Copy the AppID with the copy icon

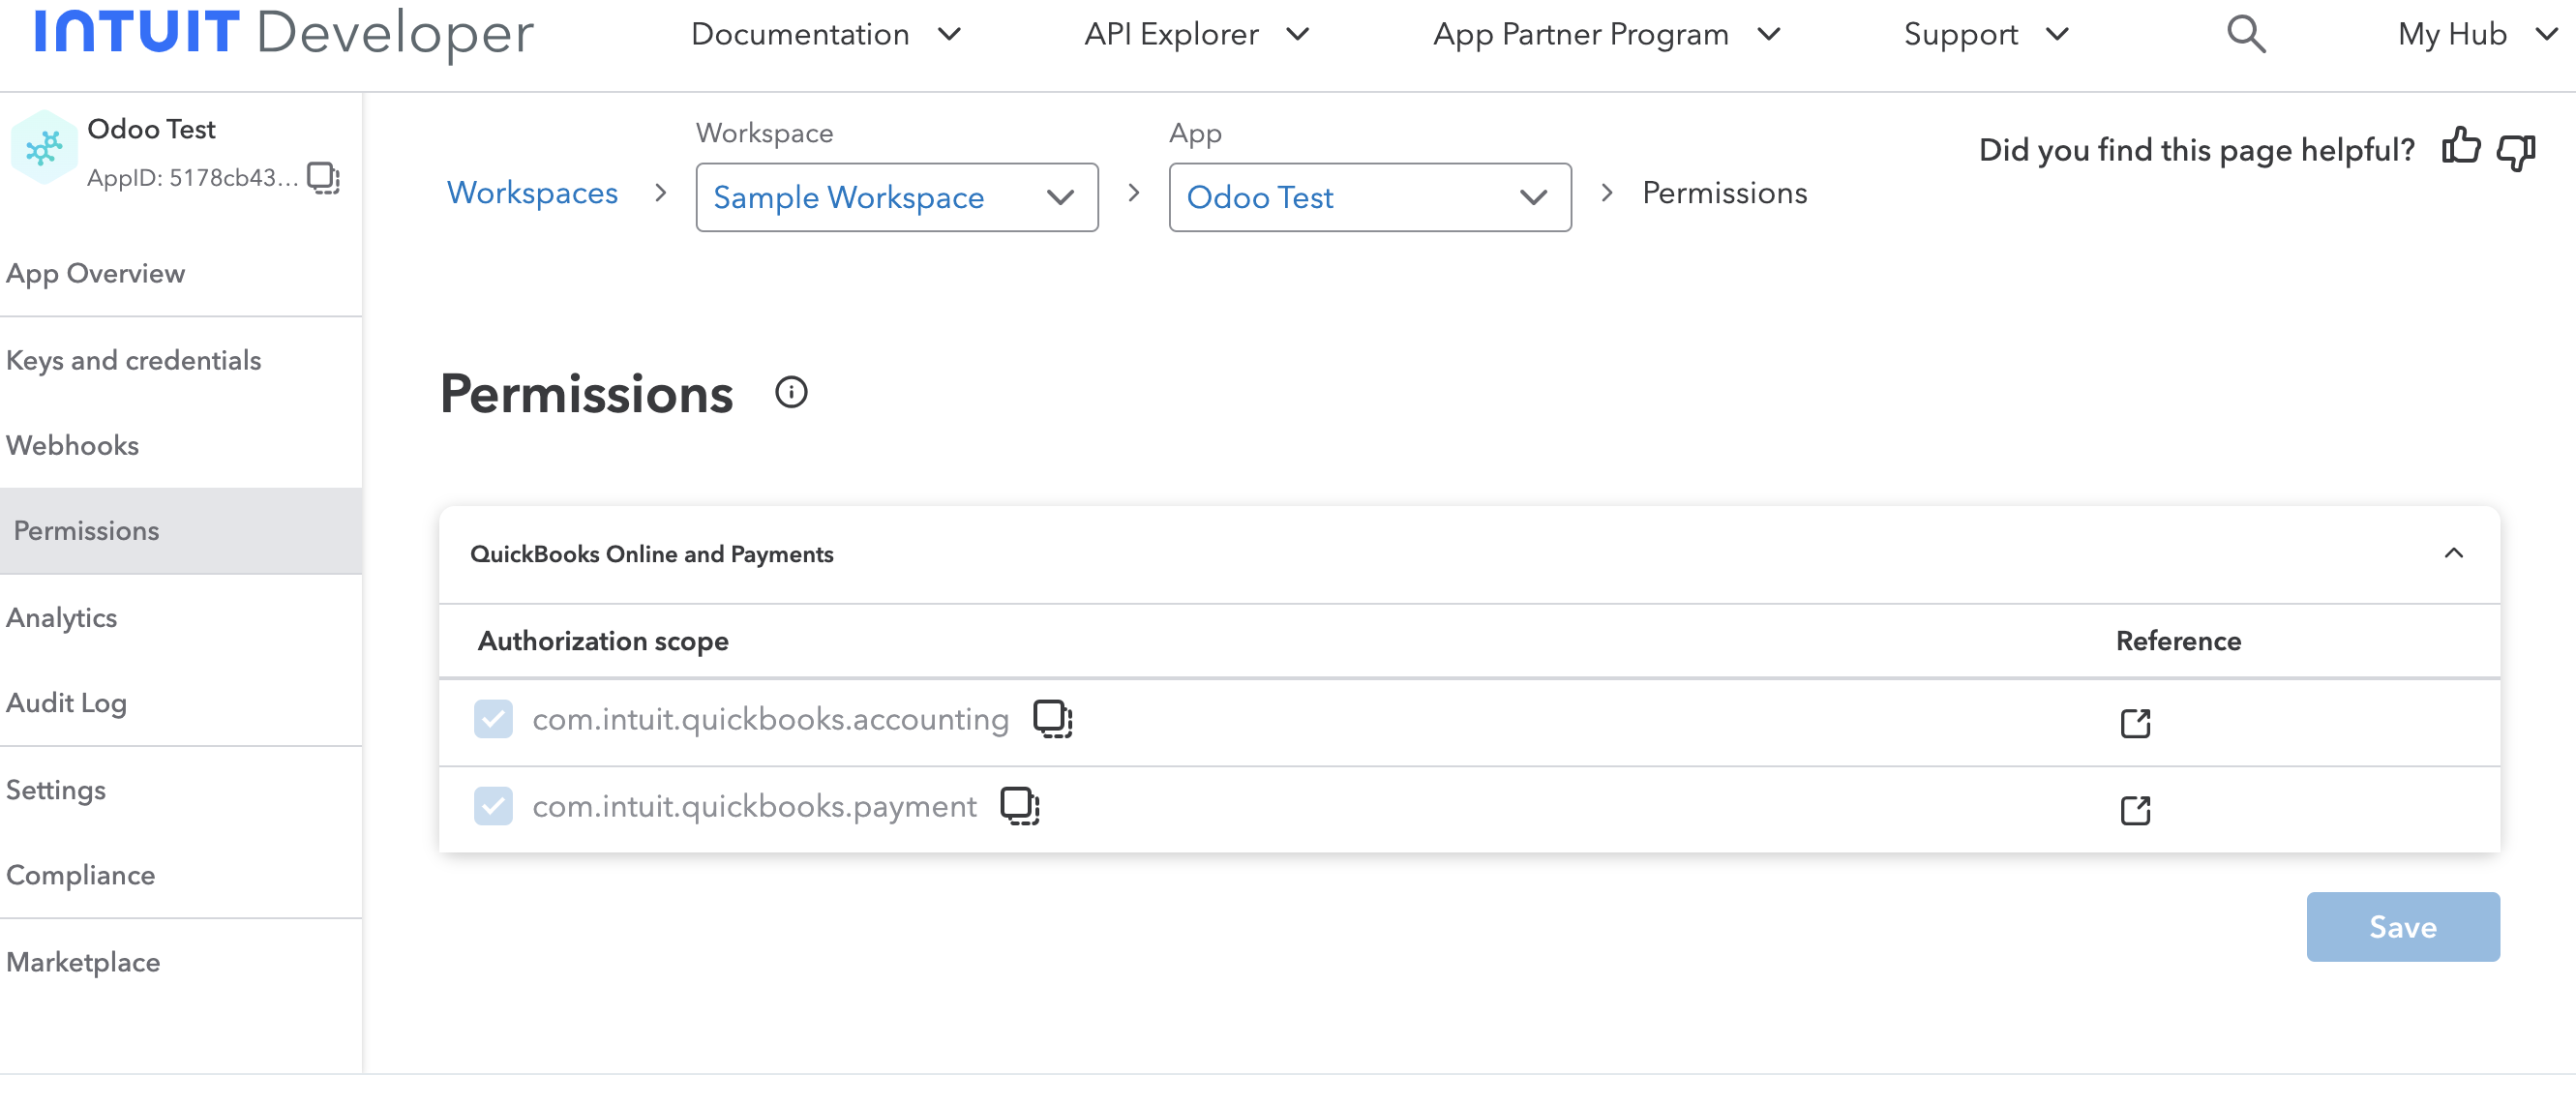(323, 177)
